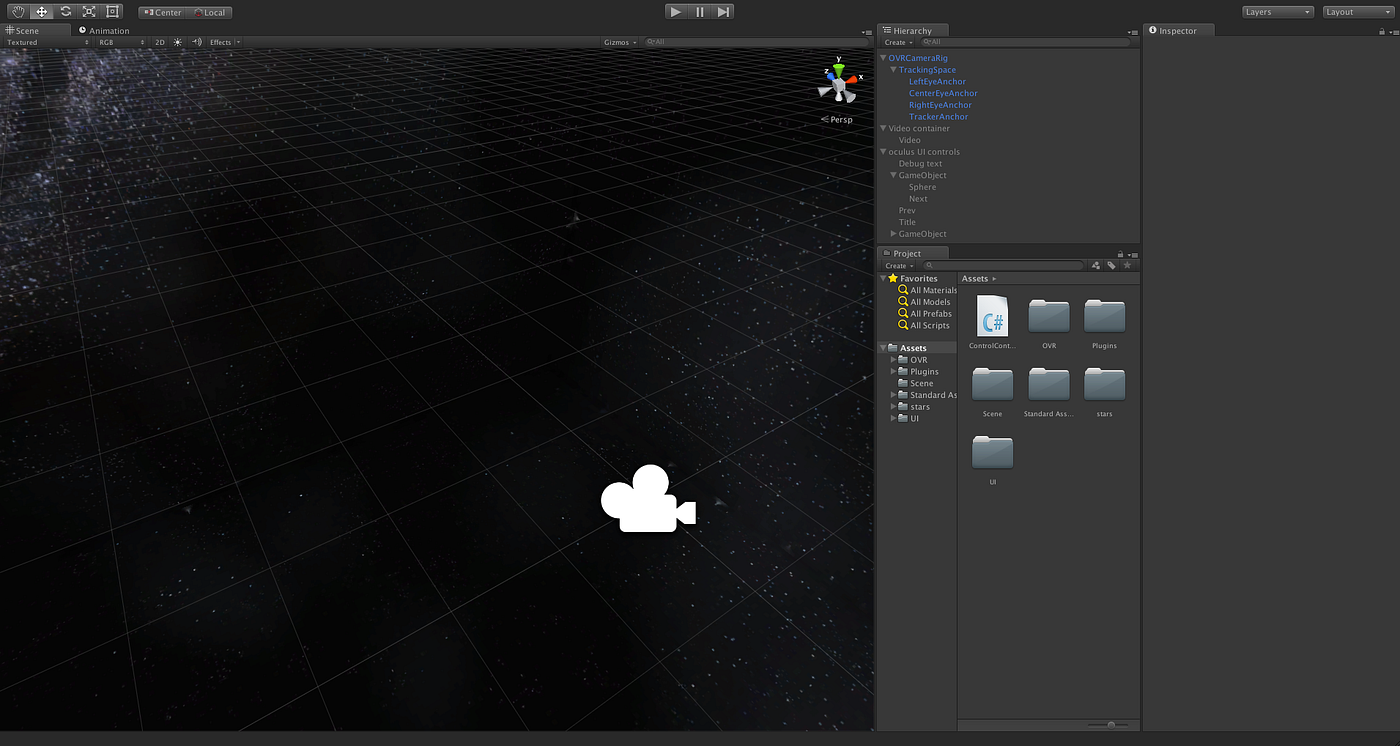
Task: Search by type icon in Project
Action: (x=1096, y=265)
